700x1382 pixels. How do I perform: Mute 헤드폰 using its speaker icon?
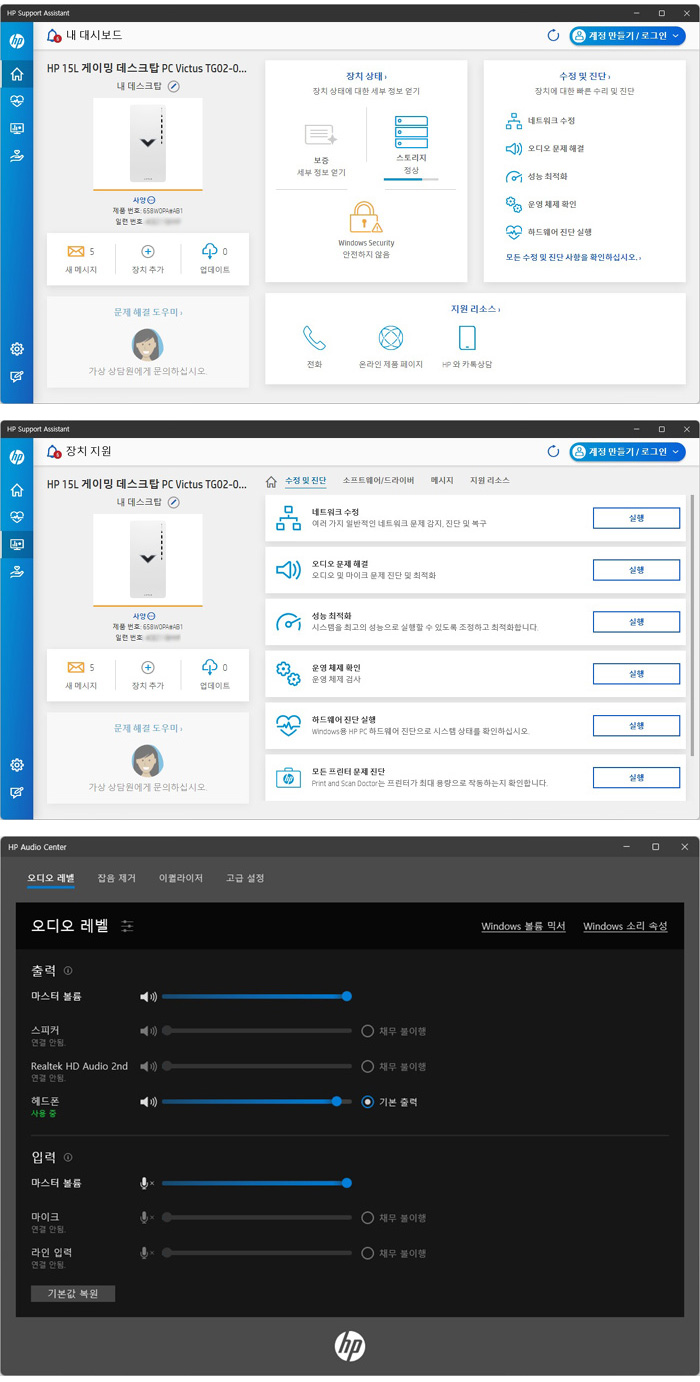pos(148,1102)
